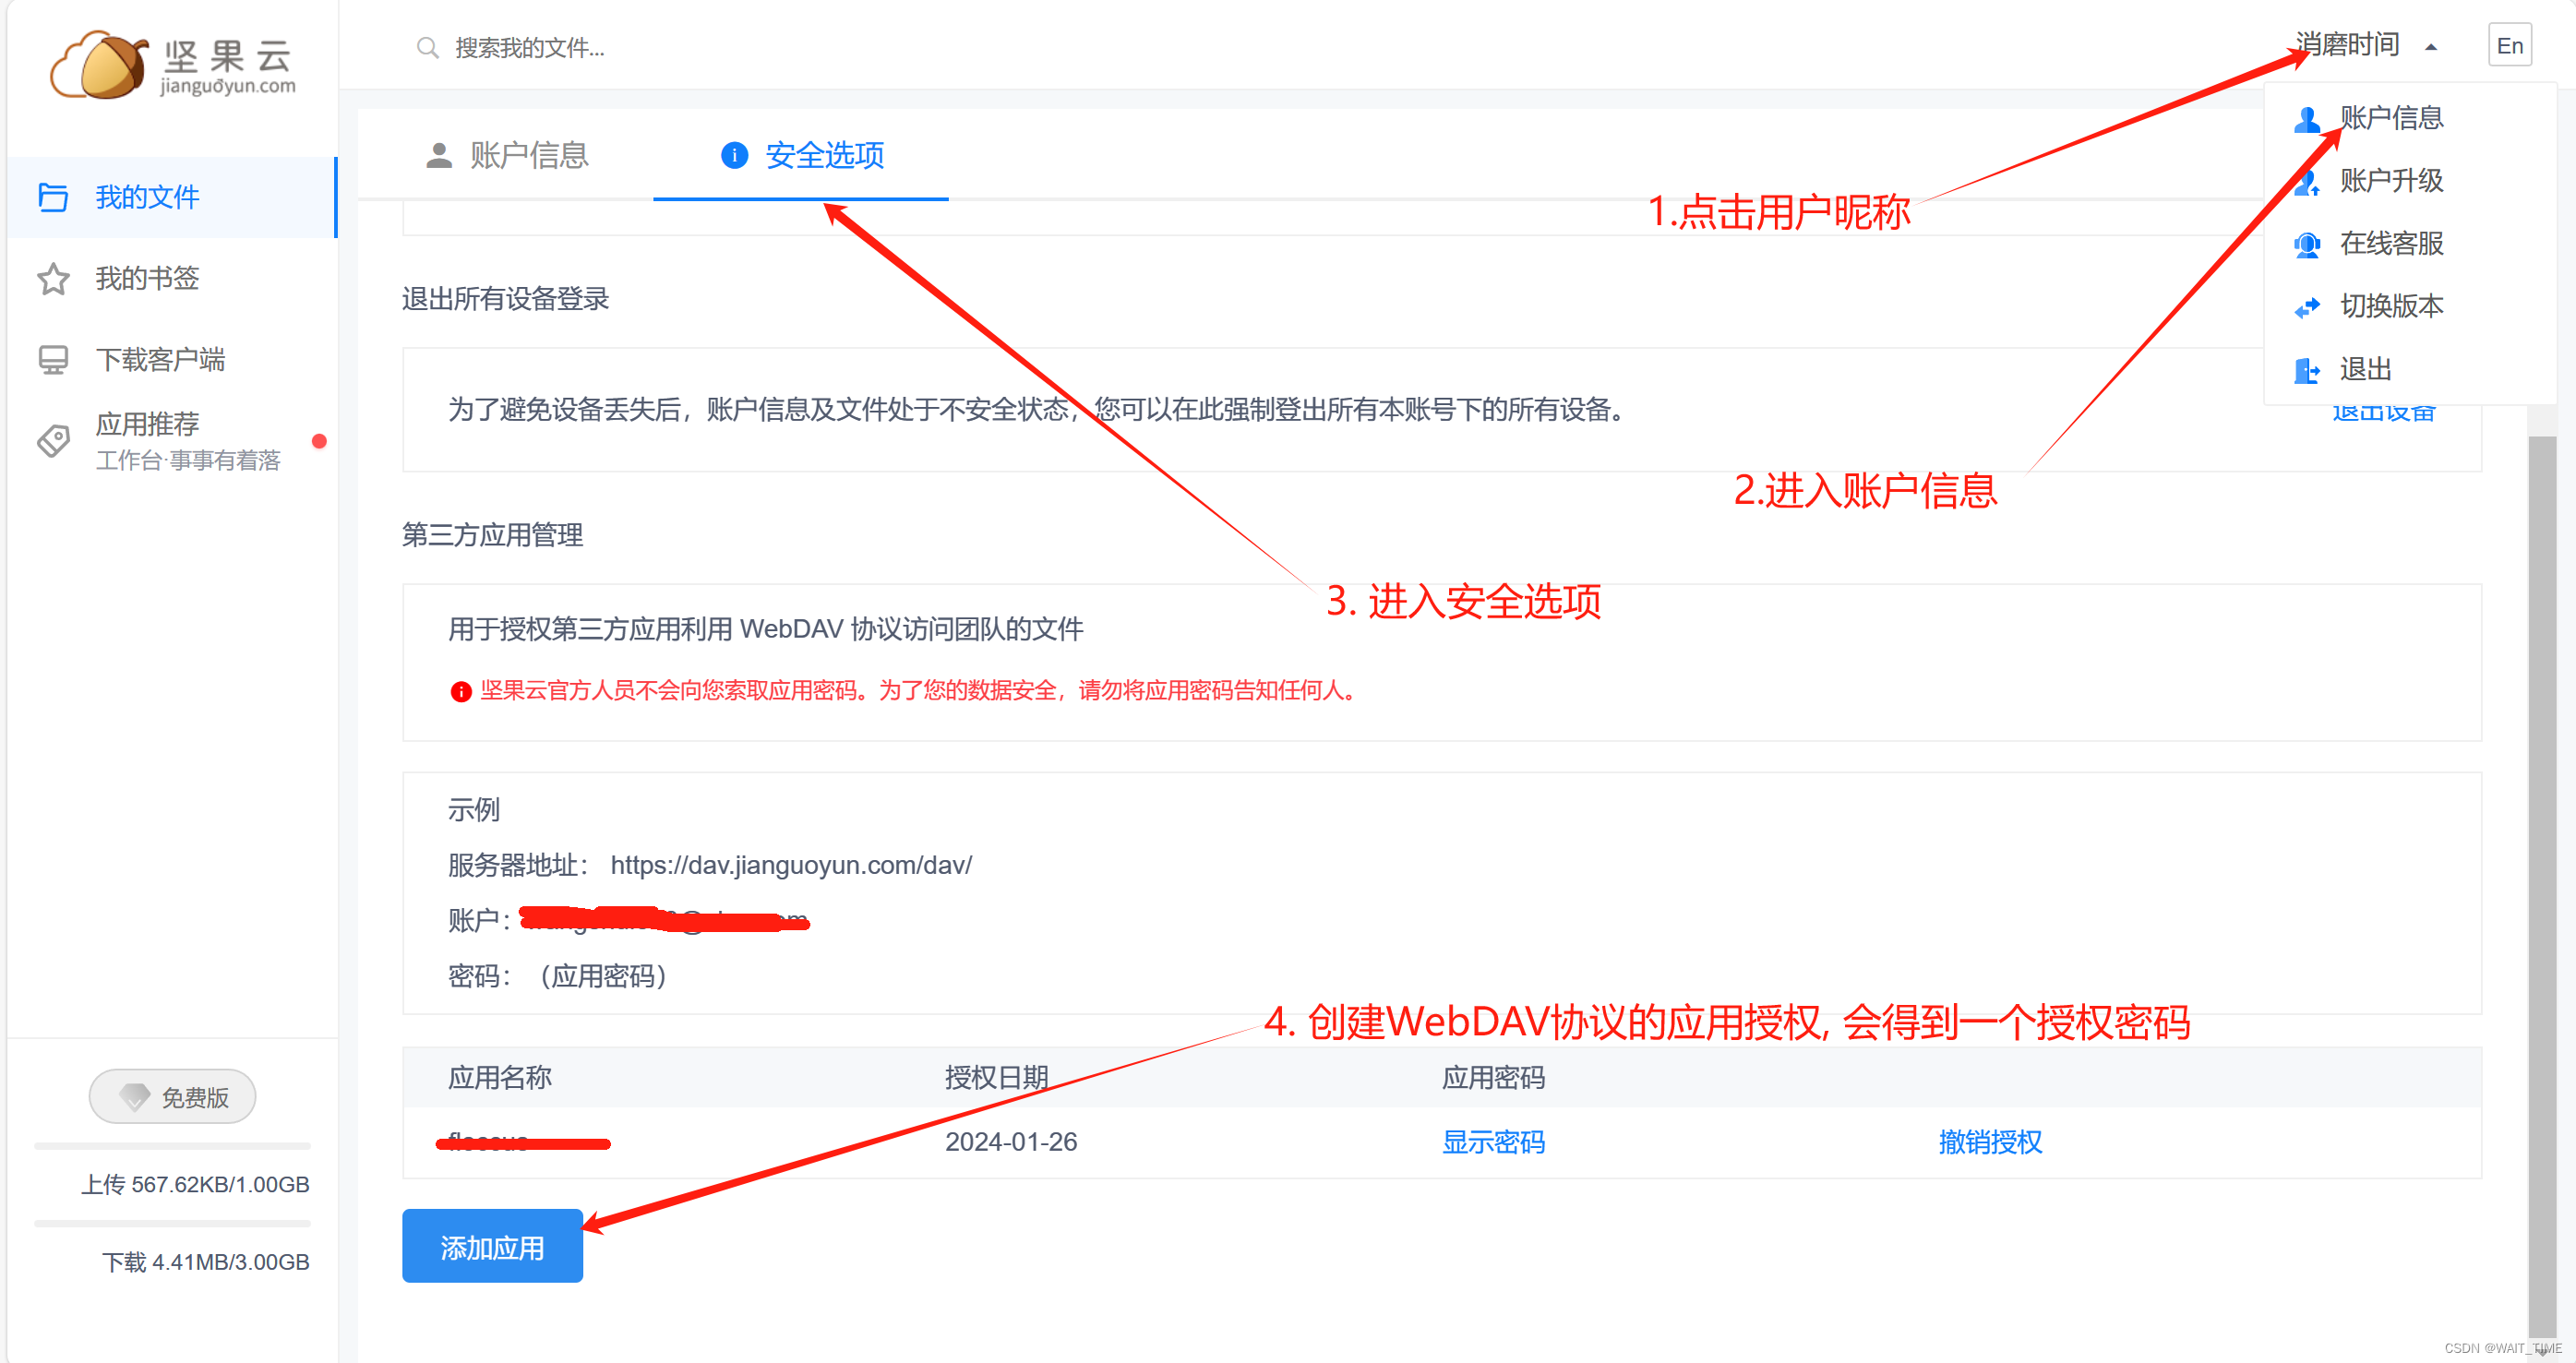Screen dimensions: 2576x1363
Task: Choose 账户升级 in the user menu
Action: tap(2391, 181)
